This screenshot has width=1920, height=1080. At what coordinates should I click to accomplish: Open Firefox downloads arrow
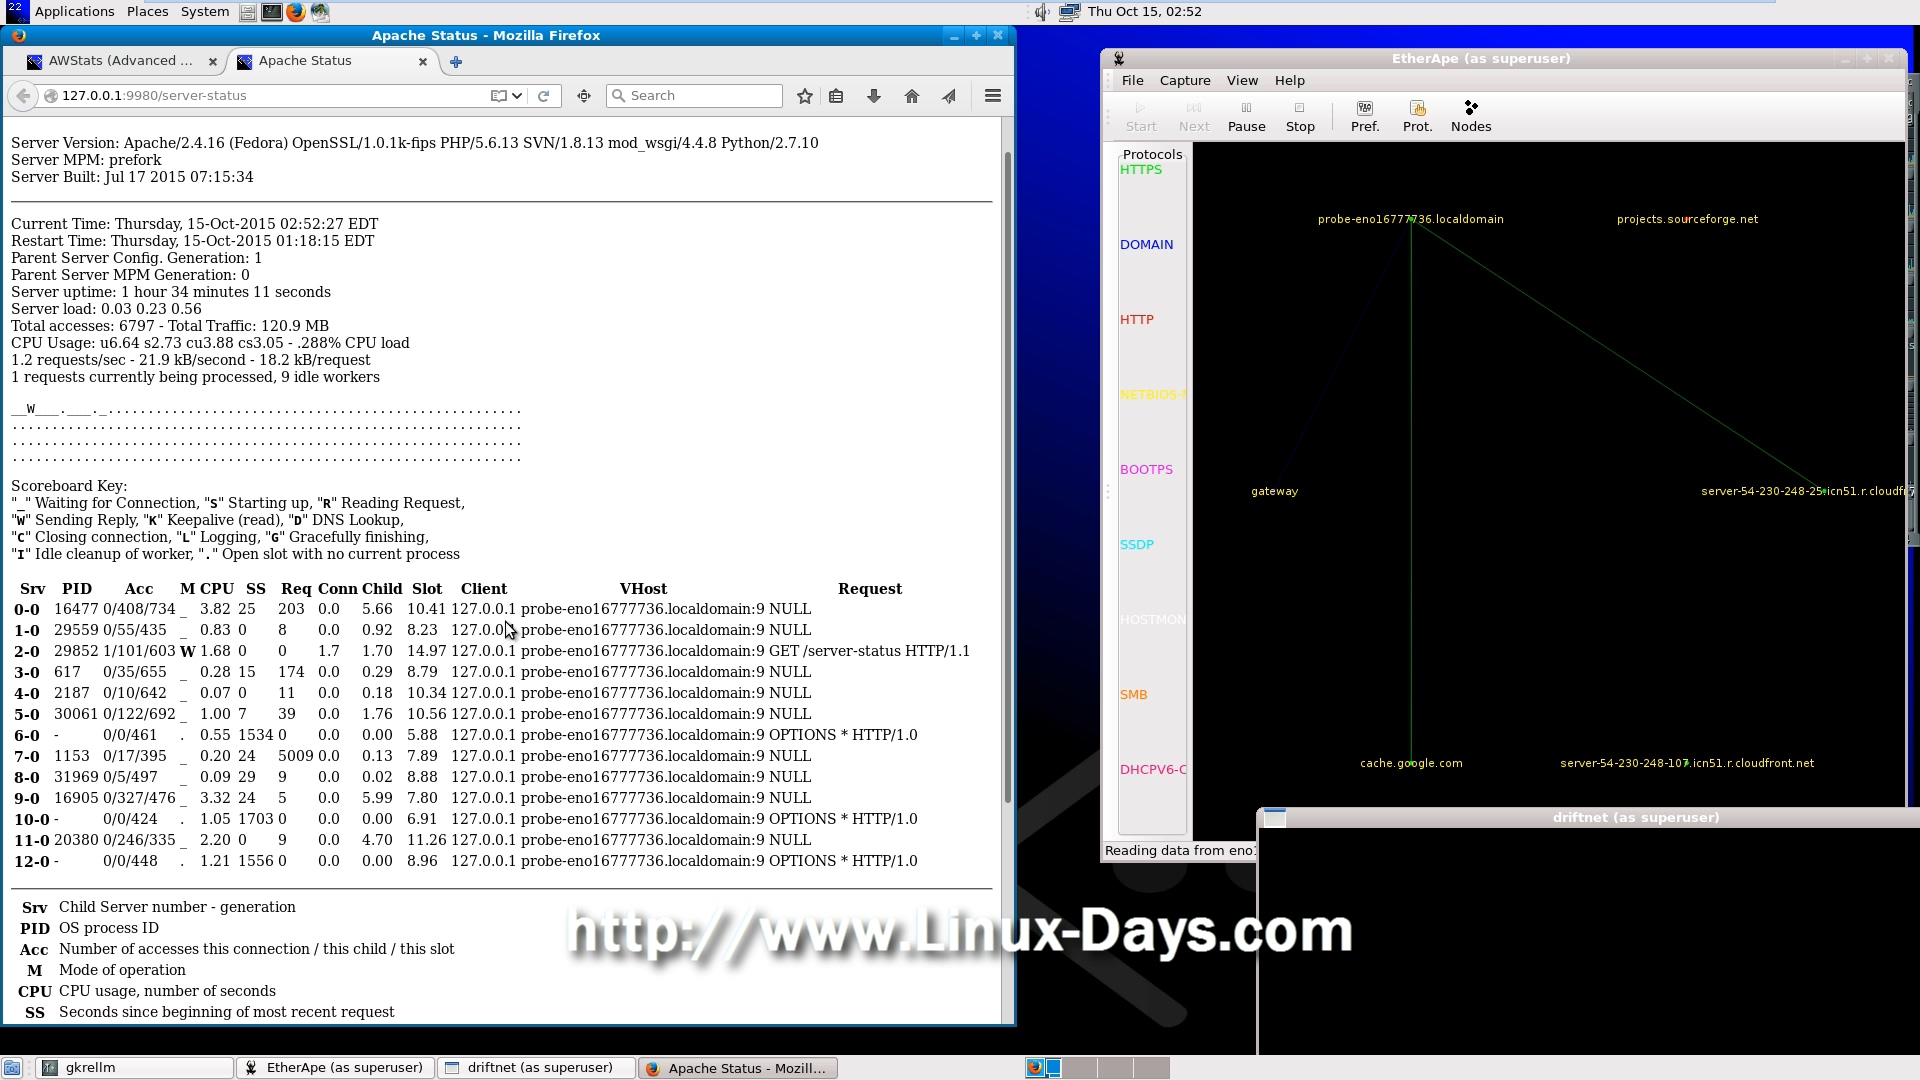tap(873, 96)
